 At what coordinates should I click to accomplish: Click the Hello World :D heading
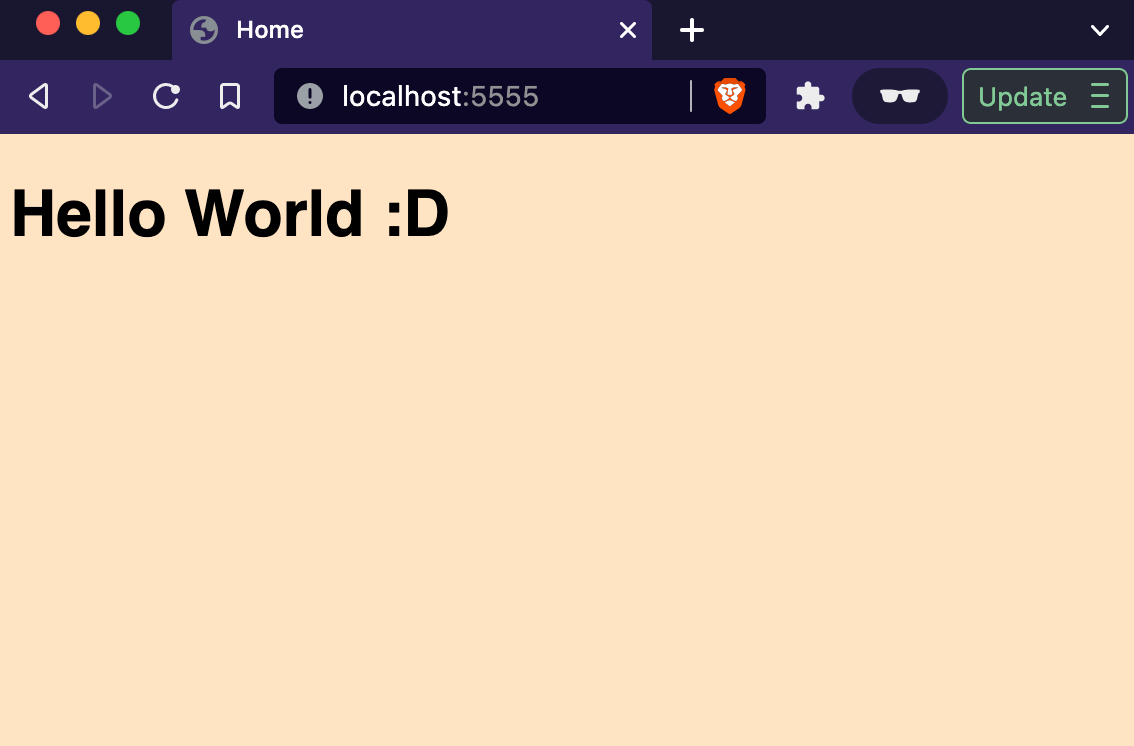[230, 213]
